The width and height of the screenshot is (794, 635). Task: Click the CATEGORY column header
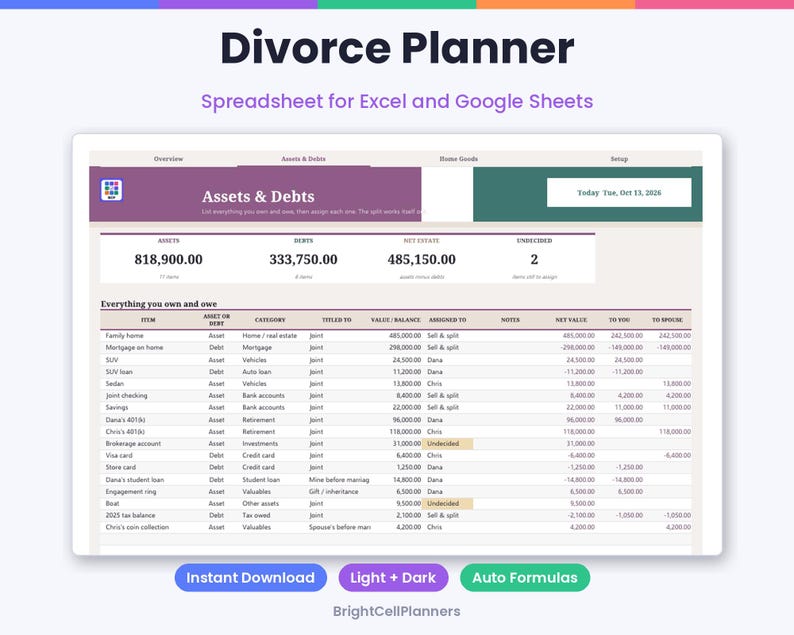[x=270, y=320]
